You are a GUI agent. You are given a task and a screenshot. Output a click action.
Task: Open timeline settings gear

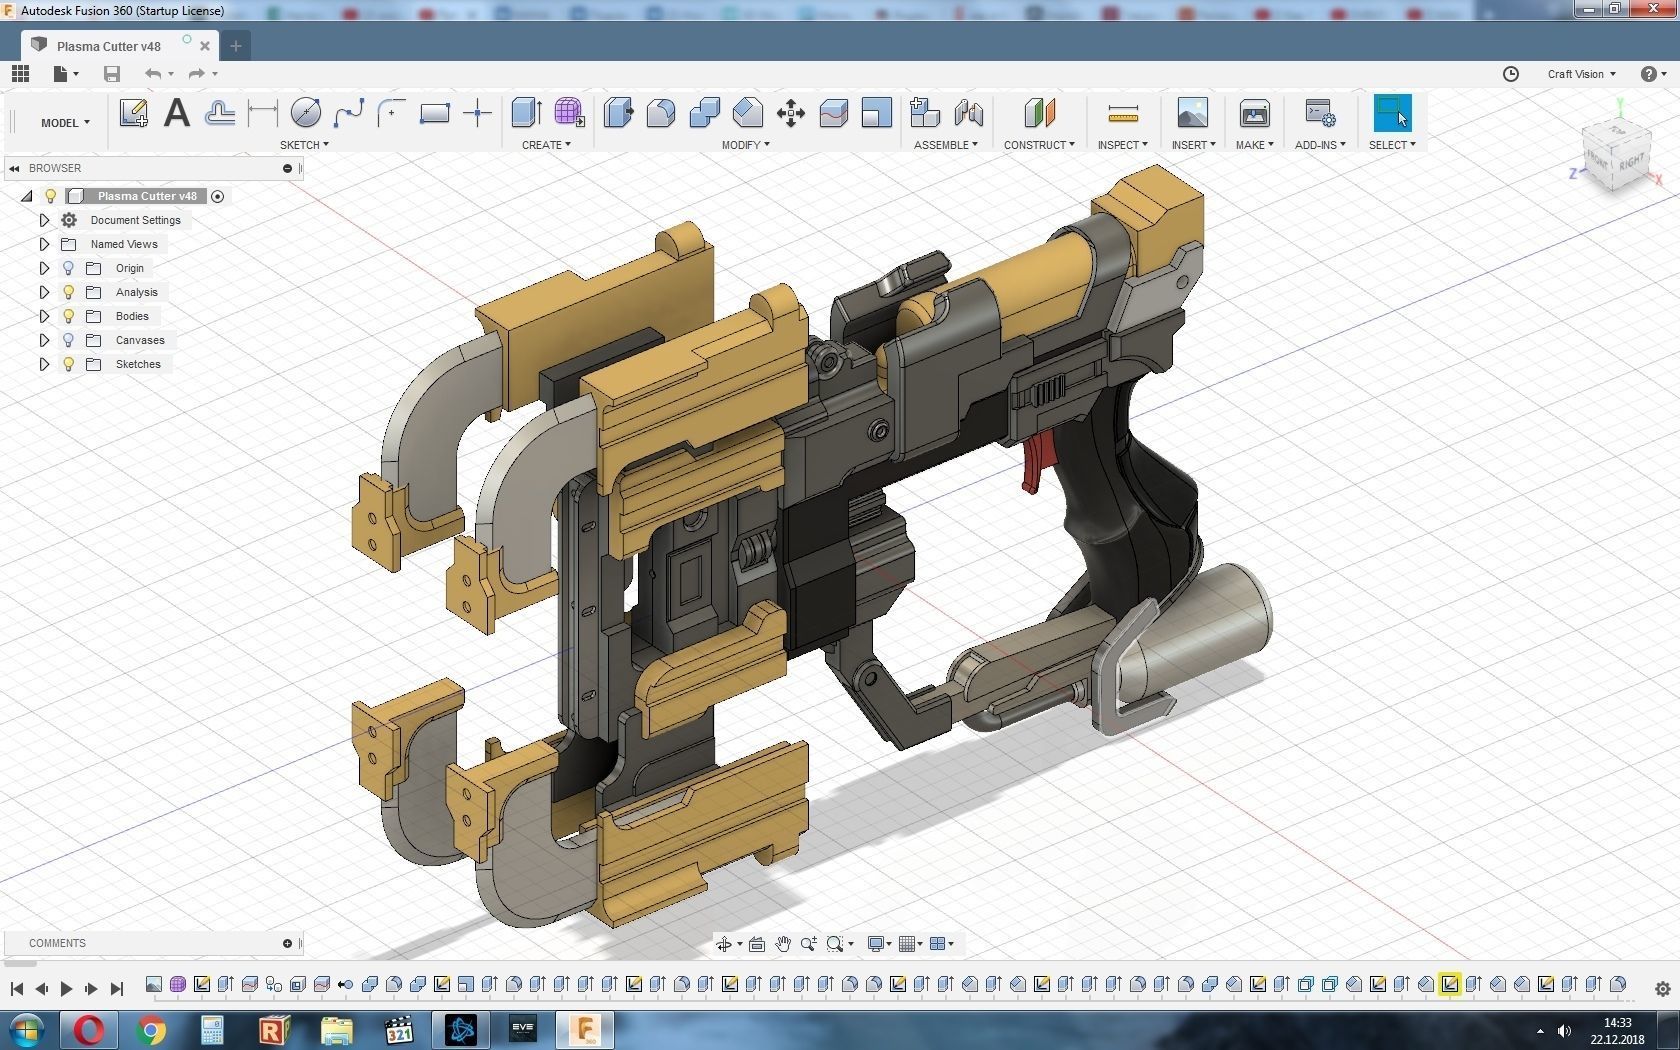[x=1663, y=989]
